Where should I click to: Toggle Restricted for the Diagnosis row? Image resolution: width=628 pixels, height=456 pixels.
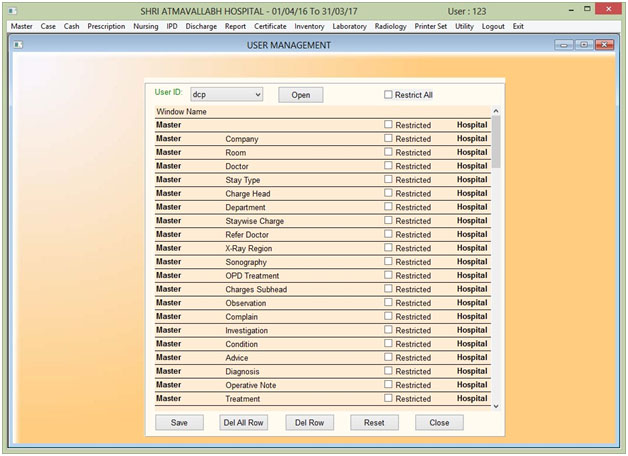389,371
